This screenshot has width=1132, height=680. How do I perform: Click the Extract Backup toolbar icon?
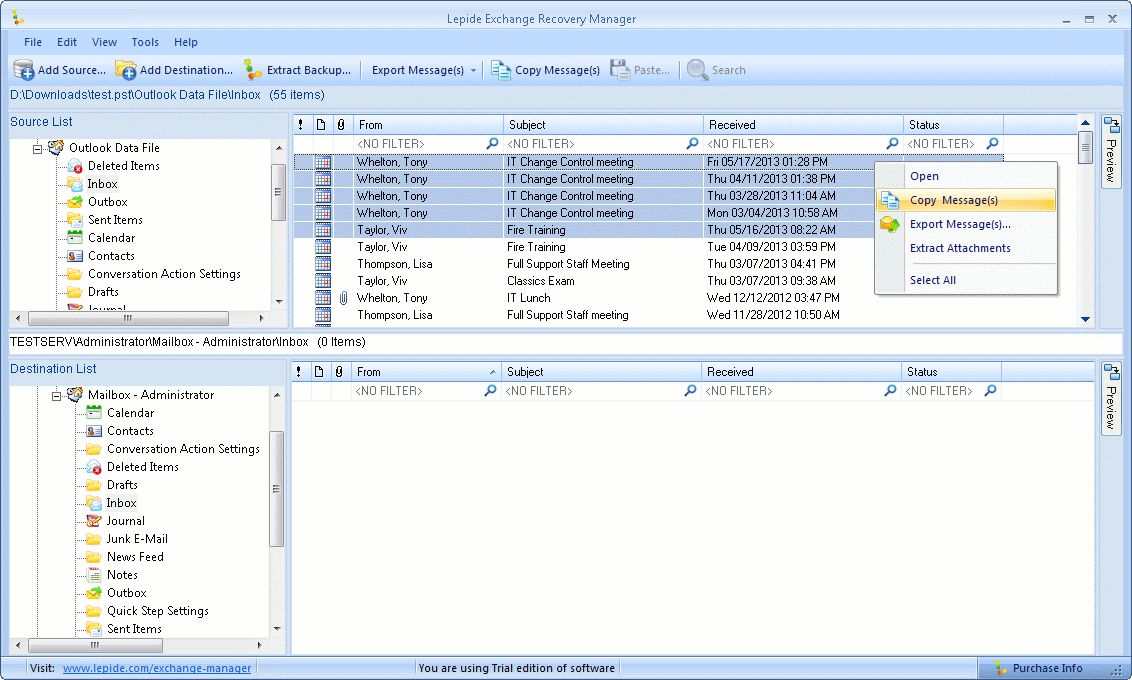tap(252, 70)
